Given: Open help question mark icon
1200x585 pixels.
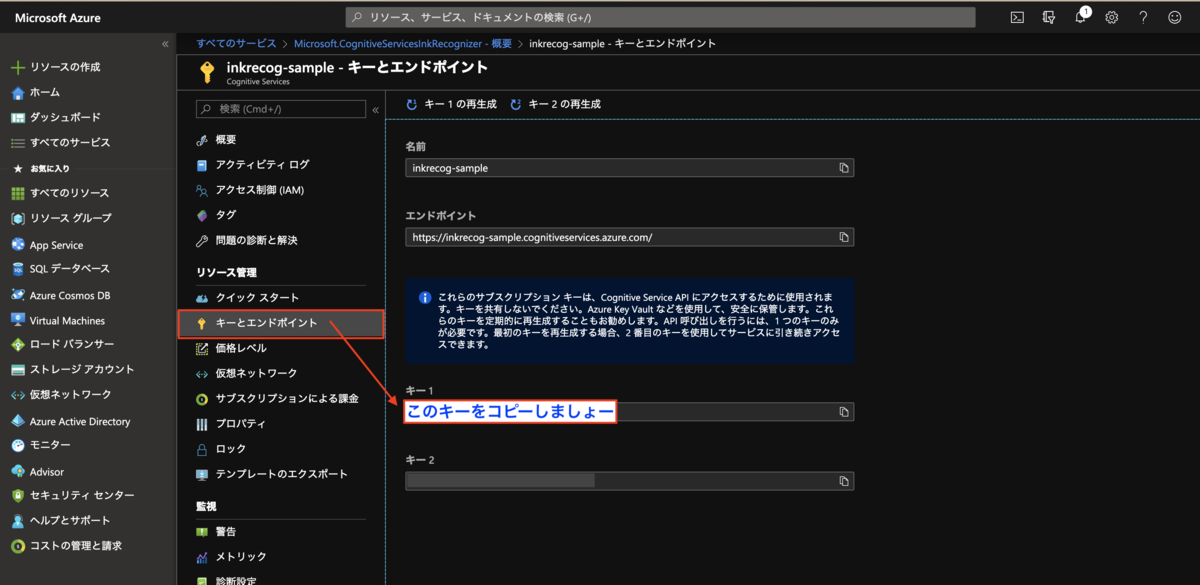Looking at the screenshot, I should pyautogui.click(x=1144, y=17).
